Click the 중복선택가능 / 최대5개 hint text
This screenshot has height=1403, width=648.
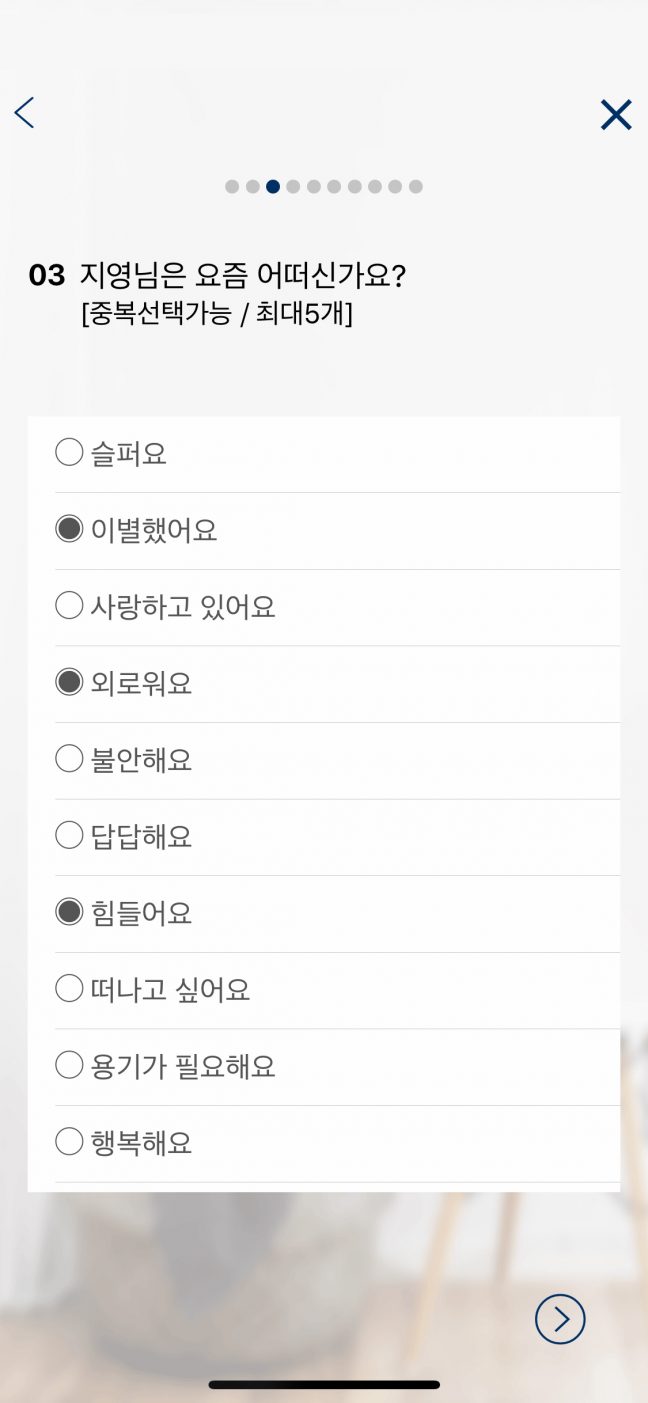point(216,313)
